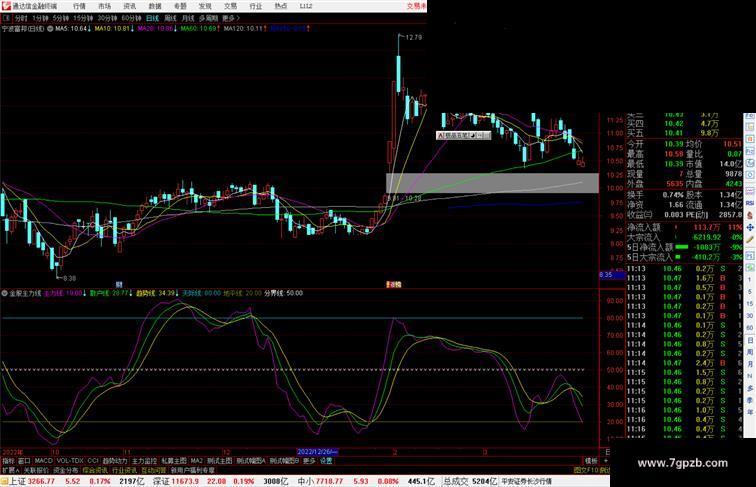
Task: Click the 上证 index value in status bar
Action: point(41,481)
